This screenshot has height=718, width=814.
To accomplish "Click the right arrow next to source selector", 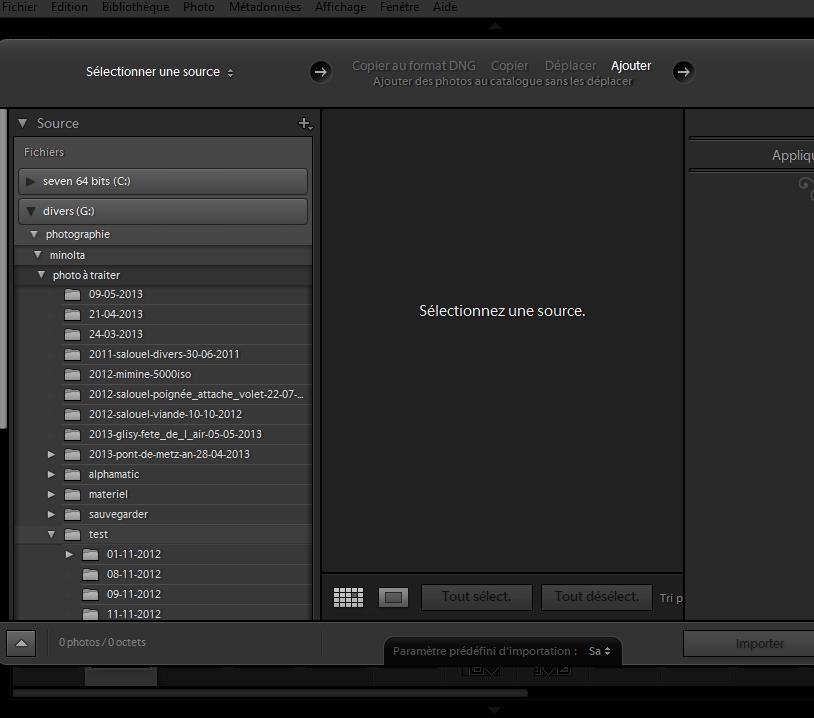I will (321, 72).
